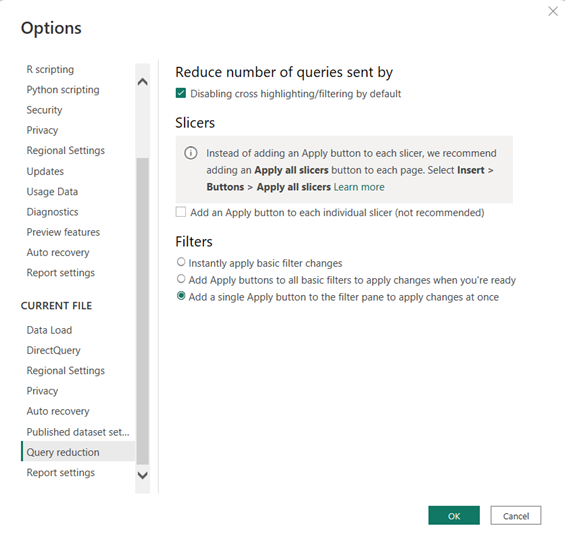Close the Options dialog with the X

[553, 12]
